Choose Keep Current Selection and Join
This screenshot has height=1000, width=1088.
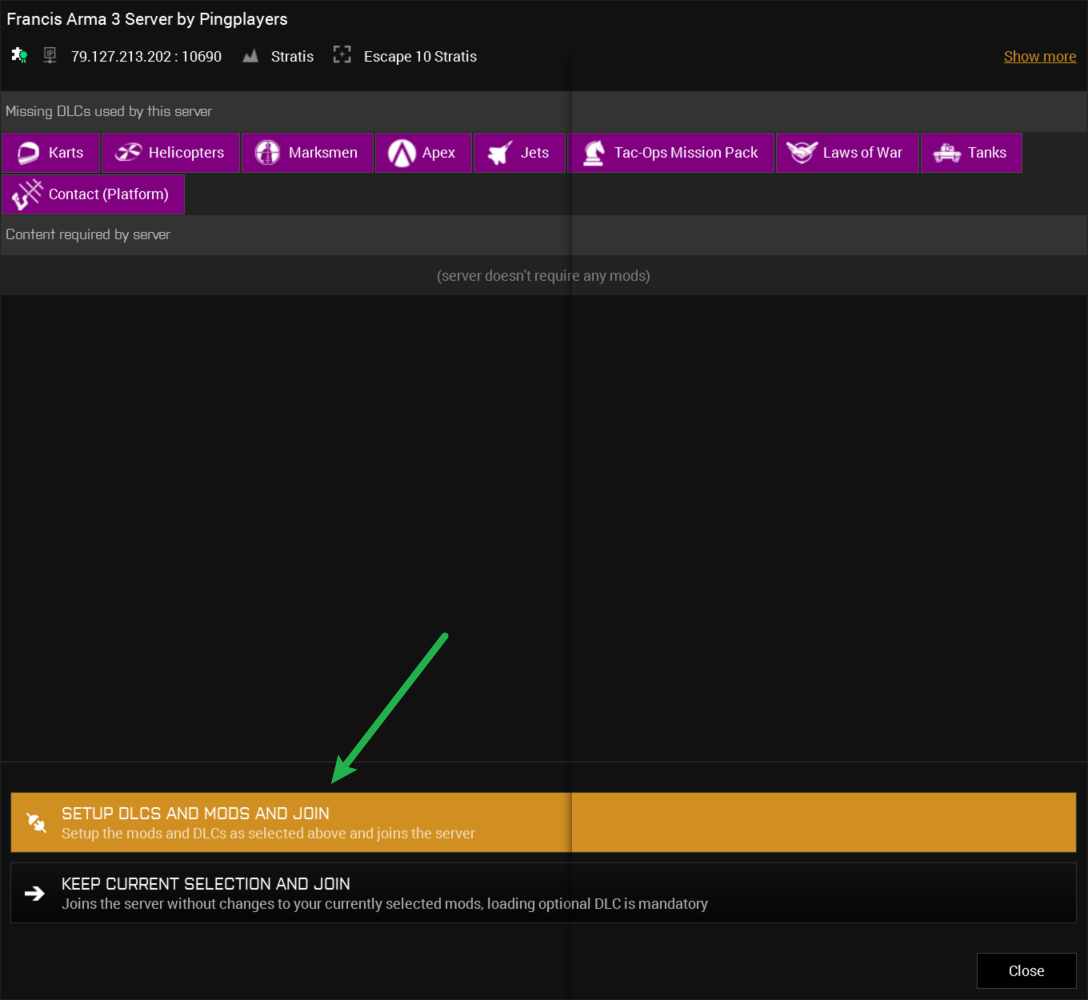[543, 893]
